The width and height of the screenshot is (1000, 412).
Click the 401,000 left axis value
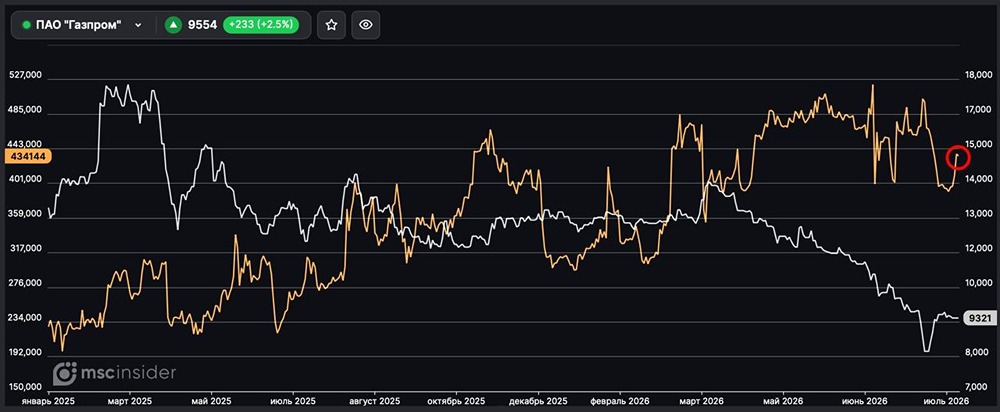[x=26, y=180]
